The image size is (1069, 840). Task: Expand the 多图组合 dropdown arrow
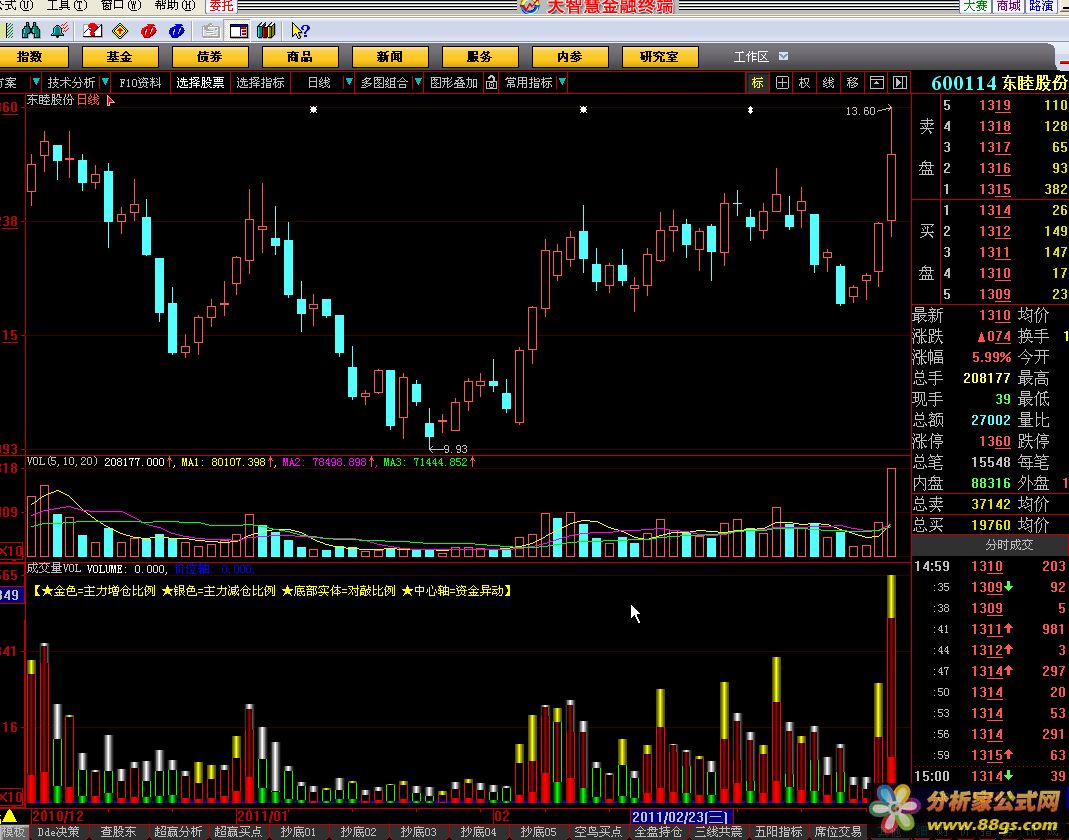point(418,82)
